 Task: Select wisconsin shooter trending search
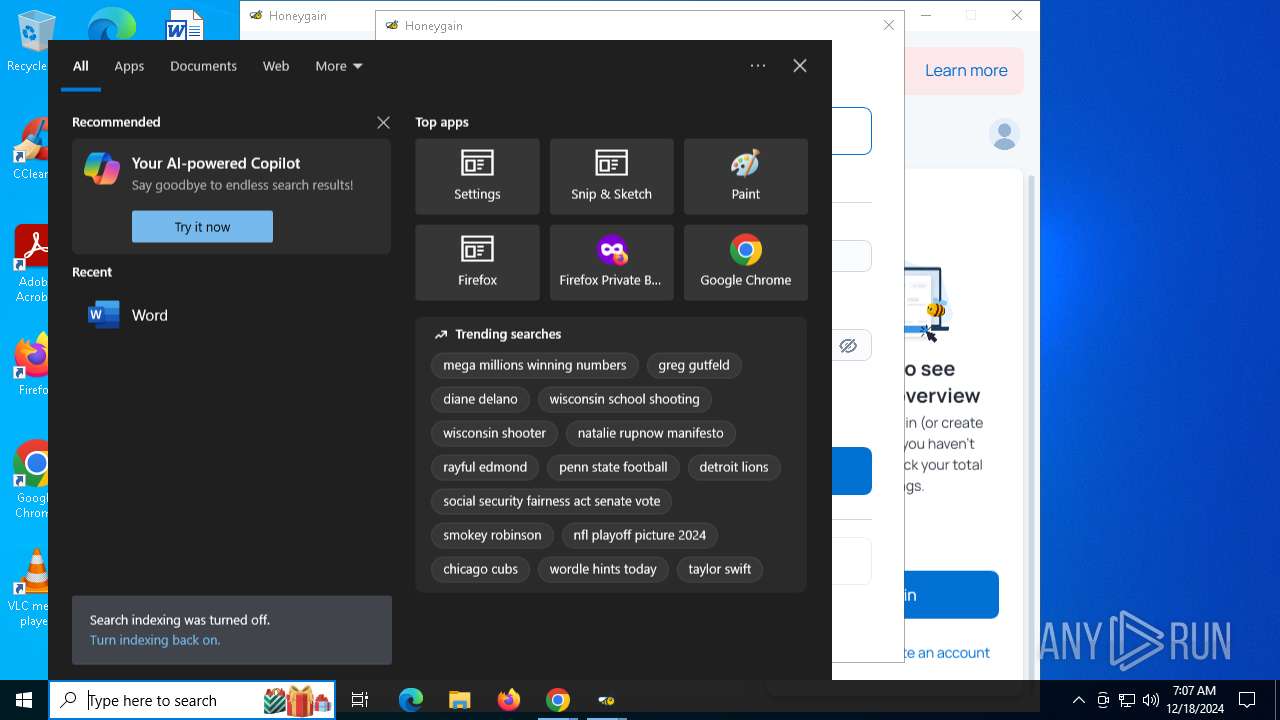(495, 433)
